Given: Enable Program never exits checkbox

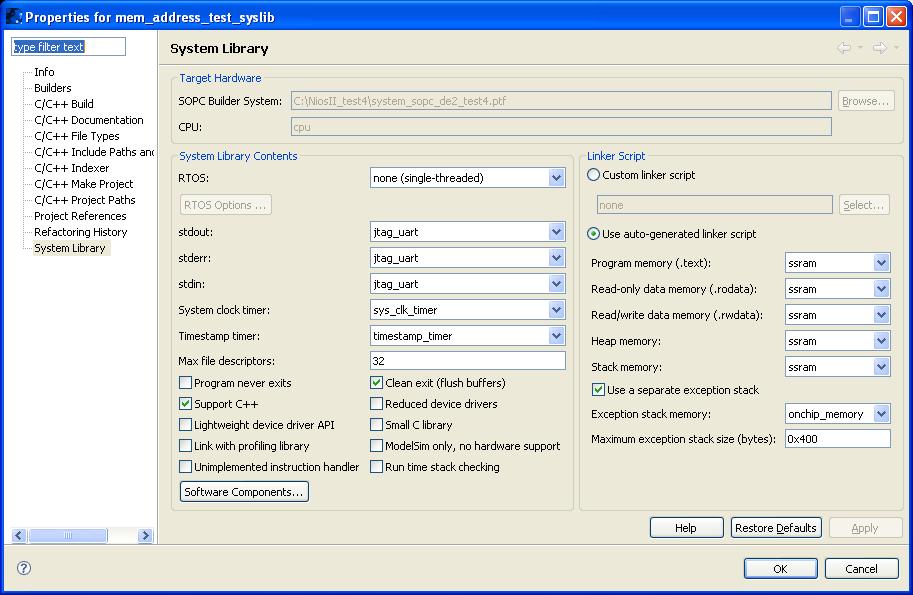Looking at the screenshot, I should 186,383.
